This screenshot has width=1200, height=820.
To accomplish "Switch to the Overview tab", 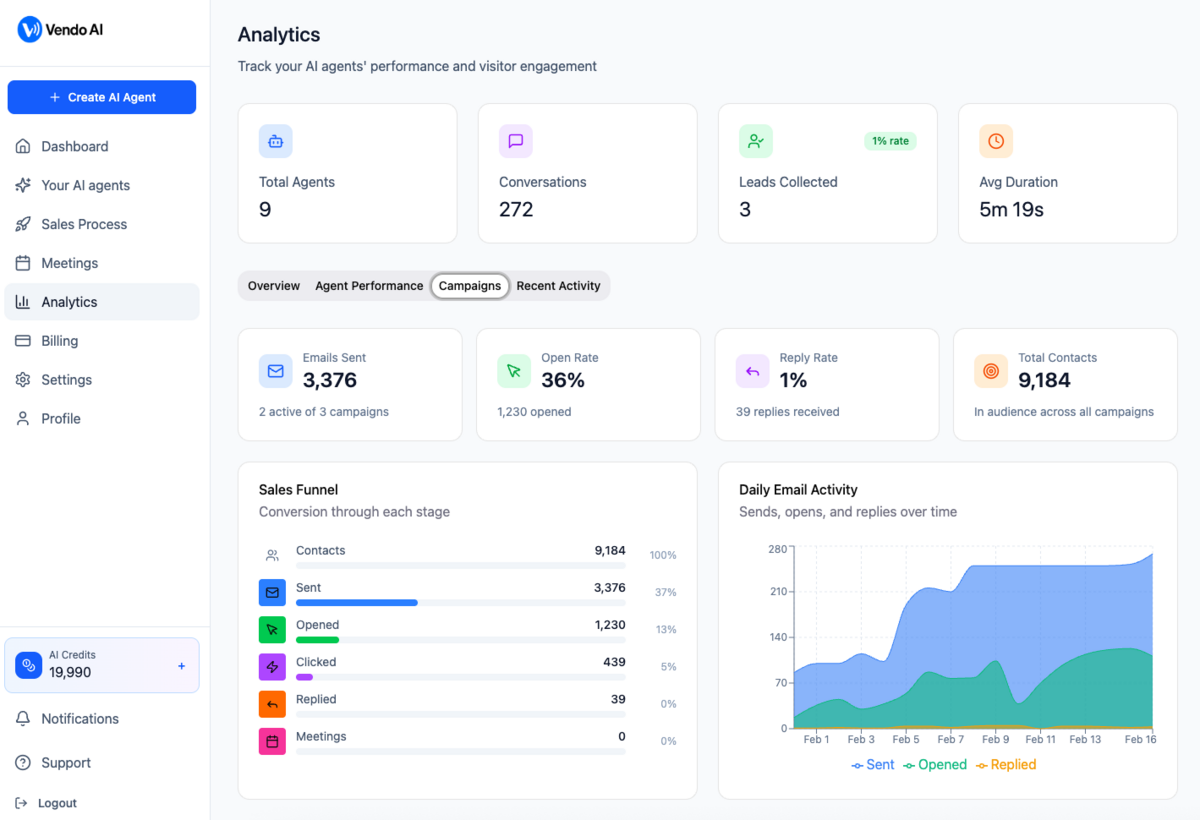I will coord(272,286).
